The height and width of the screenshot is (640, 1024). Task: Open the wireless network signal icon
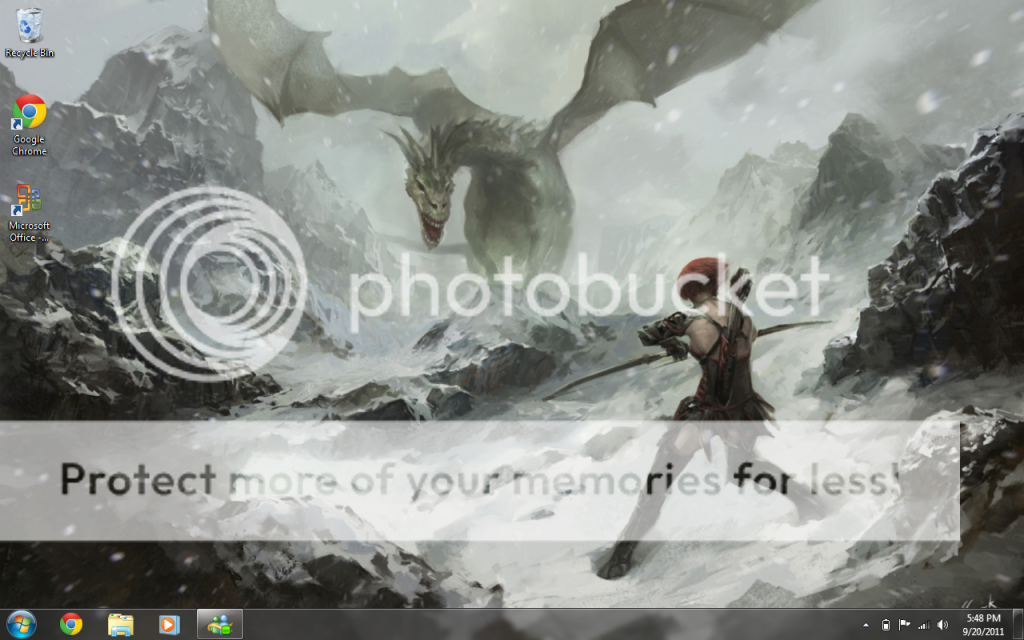(923, 625)
